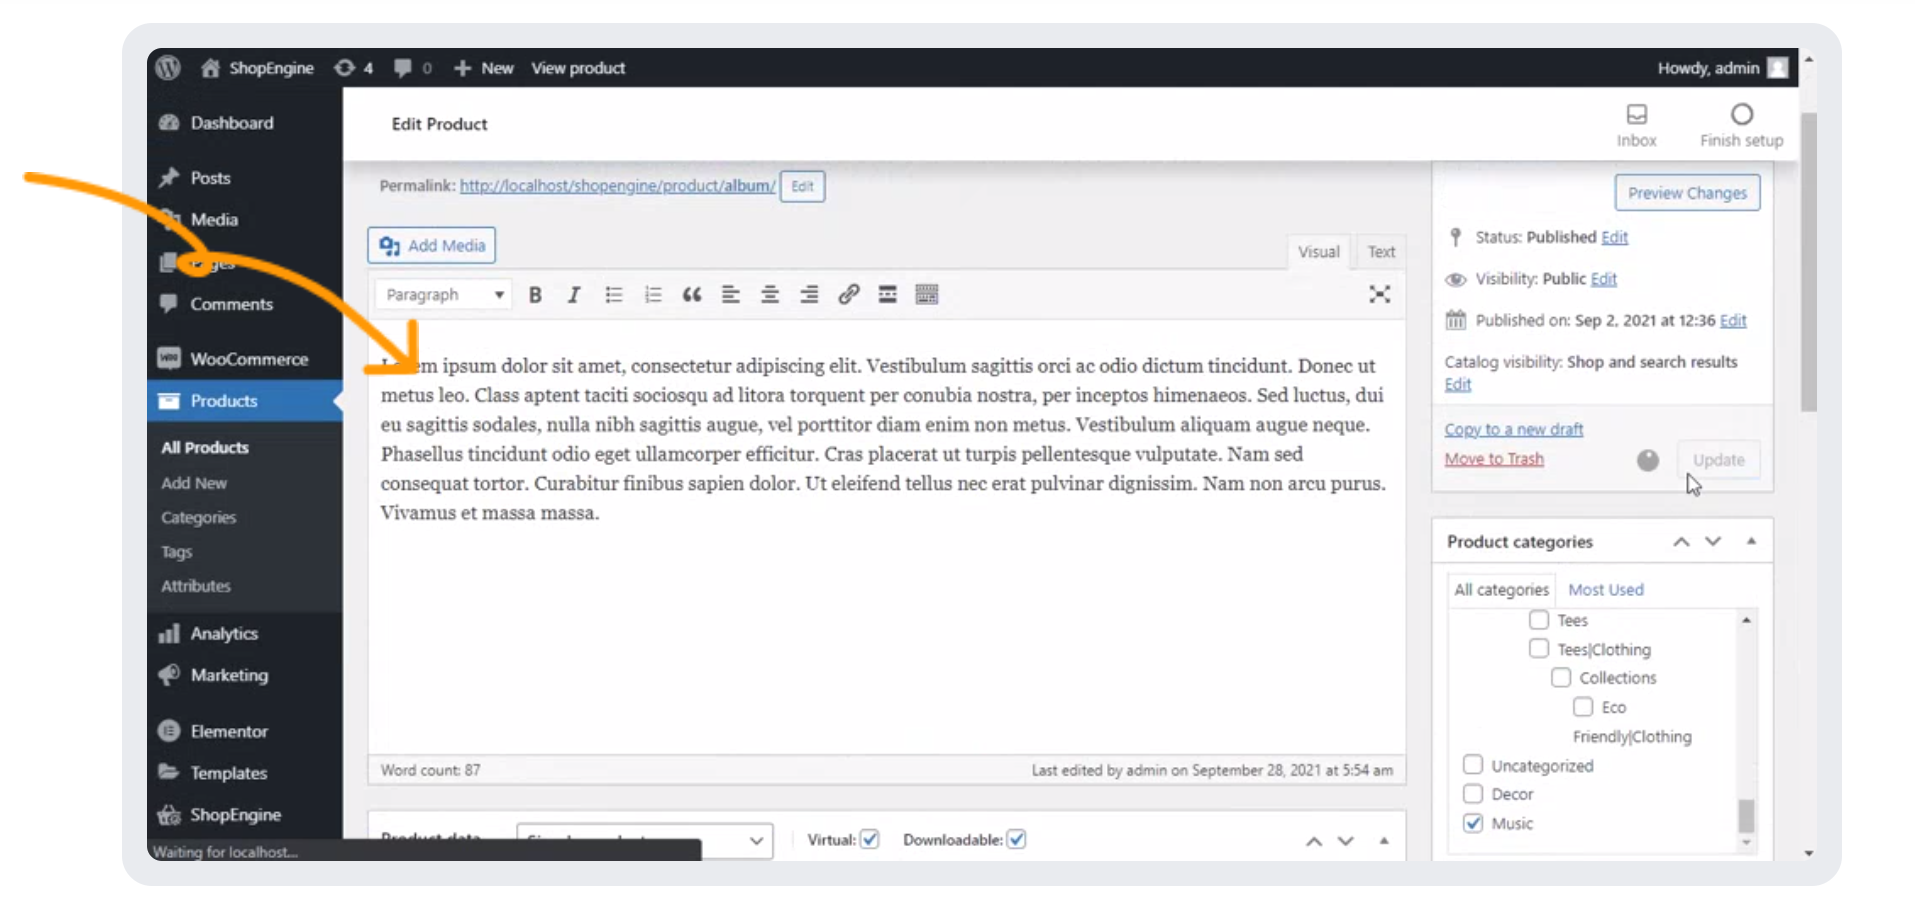
Task: Collapse the Product categories panel
Action: (x=1751, y=542)
